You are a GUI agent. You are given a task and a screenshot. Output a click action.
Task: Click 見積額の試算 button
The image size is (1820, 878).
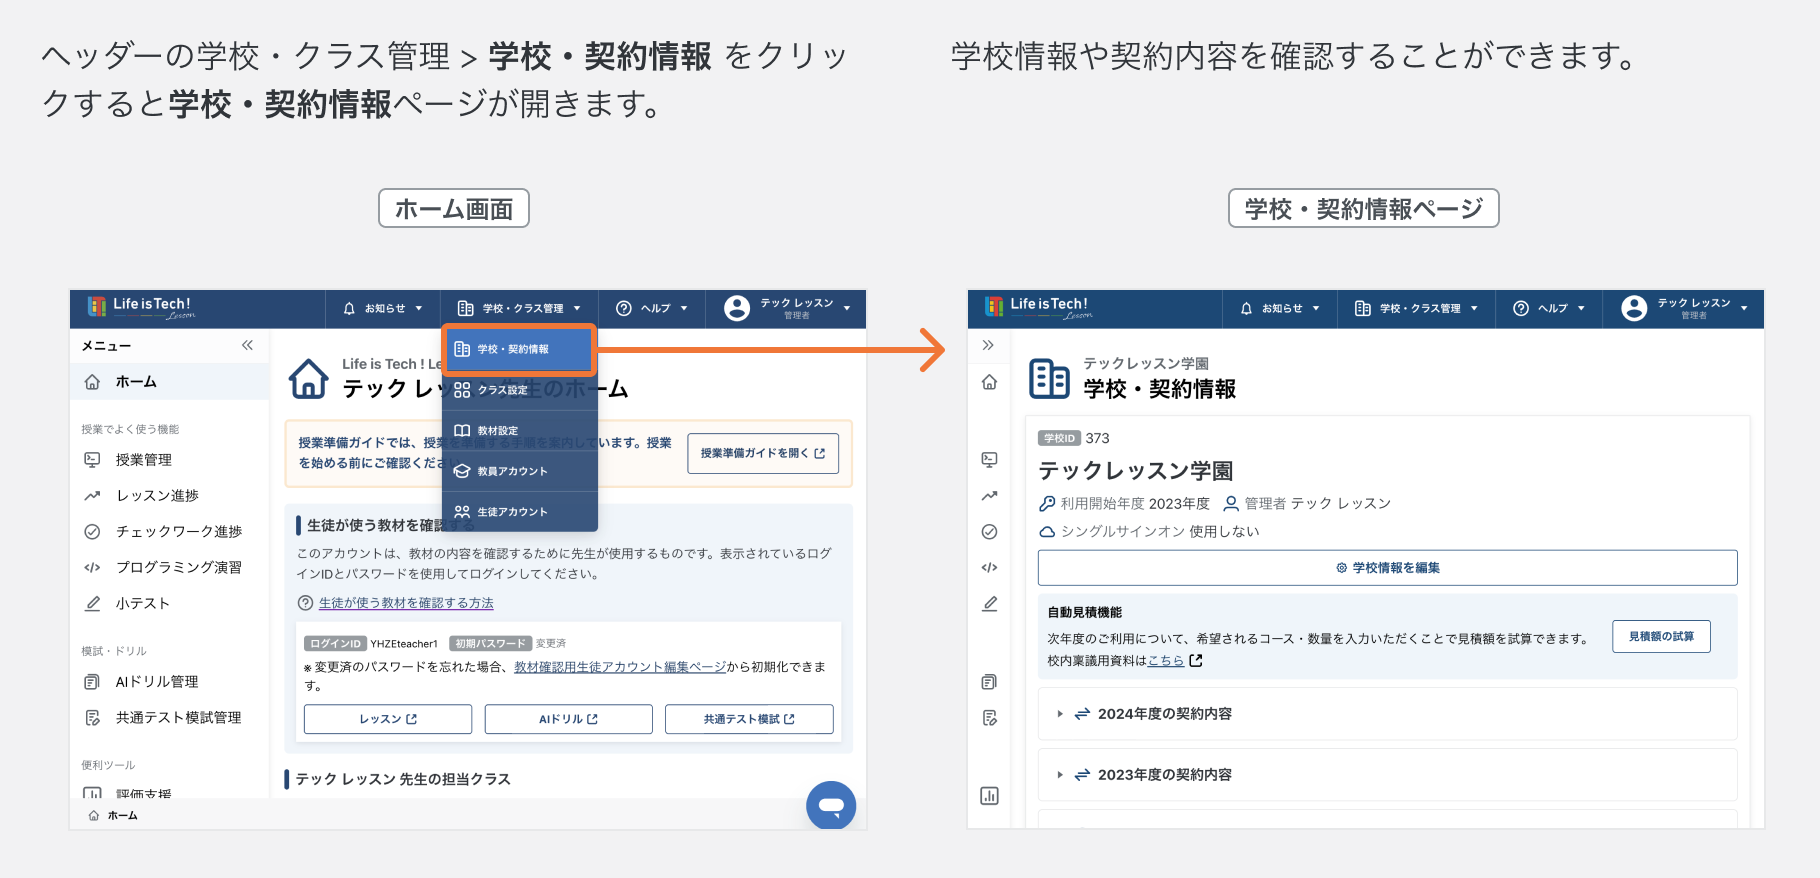click(x=1661, y=637)
